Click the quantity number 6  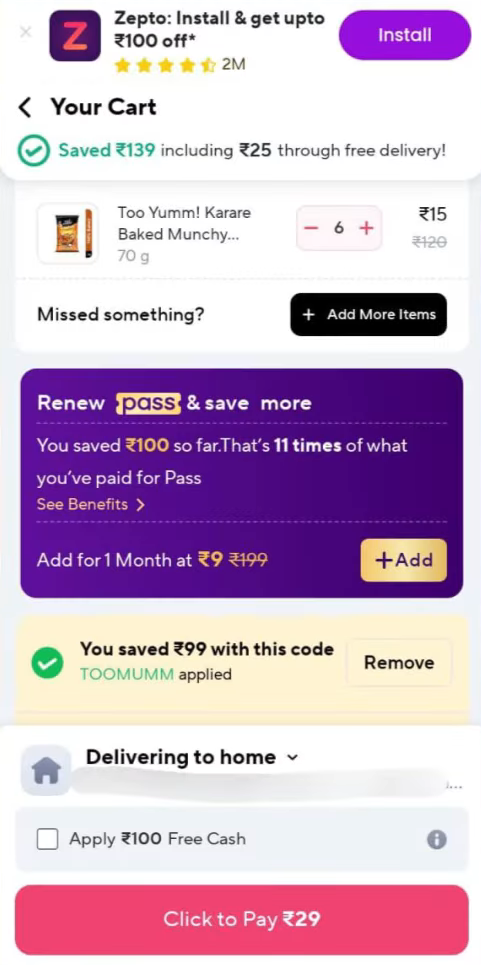pyautogui.click(x=339, y=228)
